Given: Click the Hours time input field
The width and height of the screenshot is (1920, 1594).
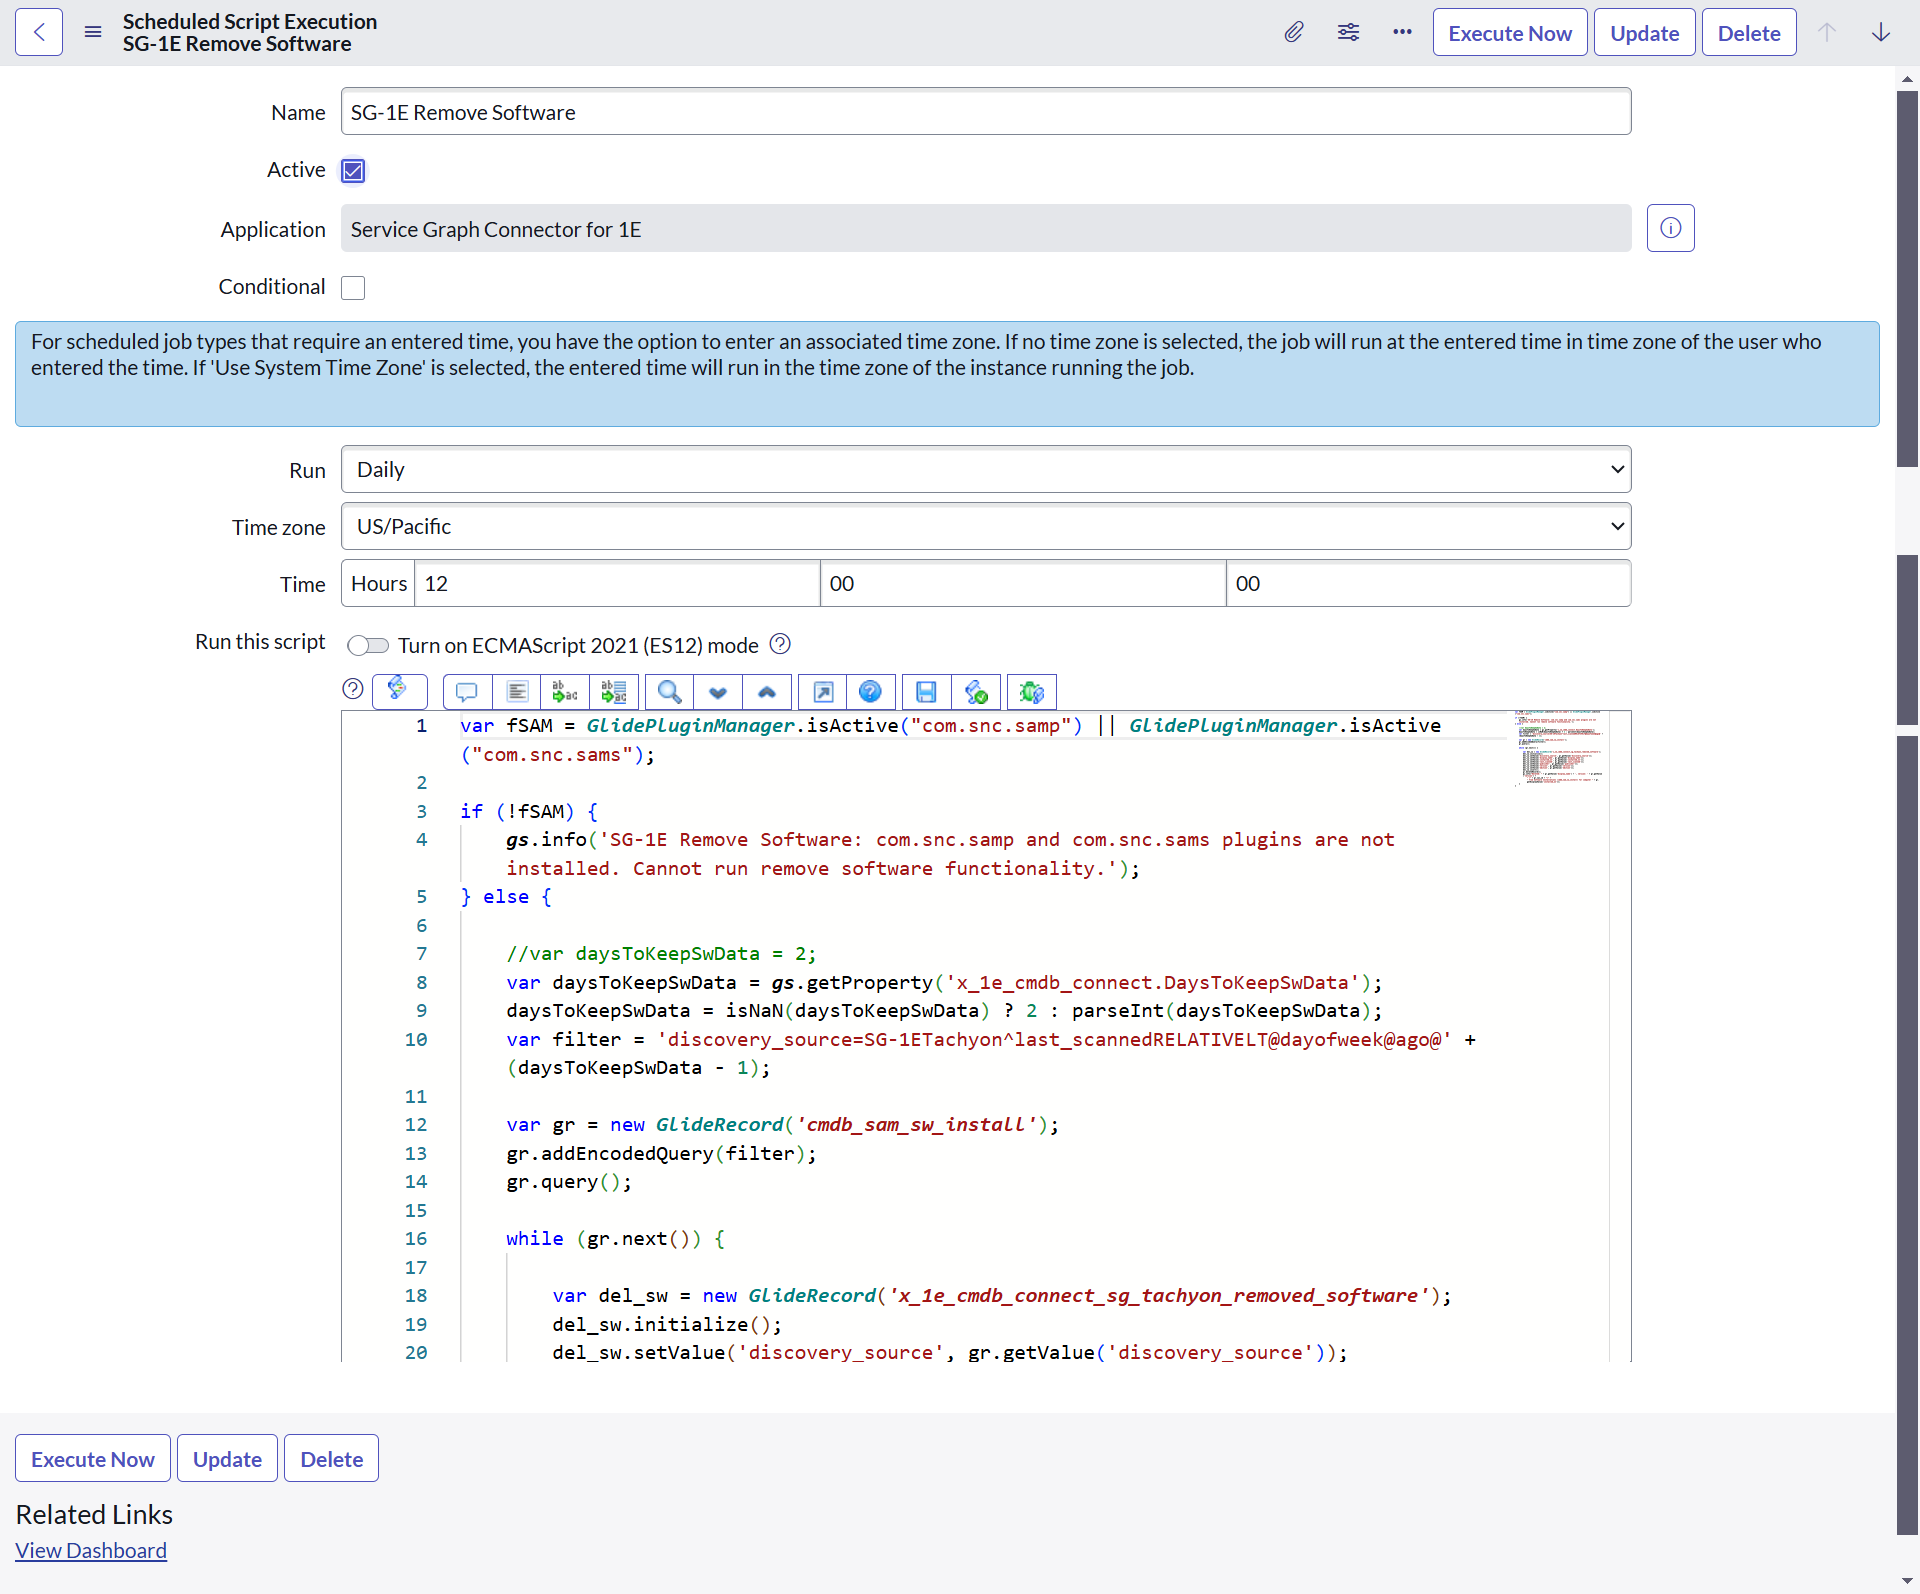Looking at the screenshot, I should click(616, 583).
